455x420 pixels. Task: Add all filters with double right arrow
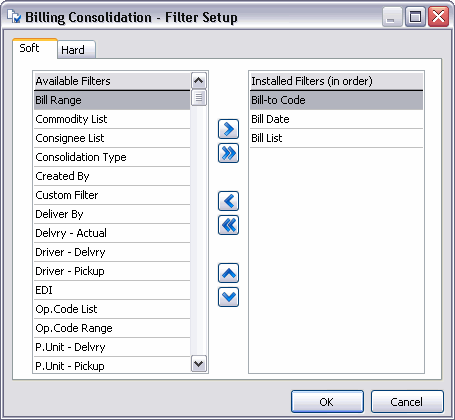(x=228, y=153)
